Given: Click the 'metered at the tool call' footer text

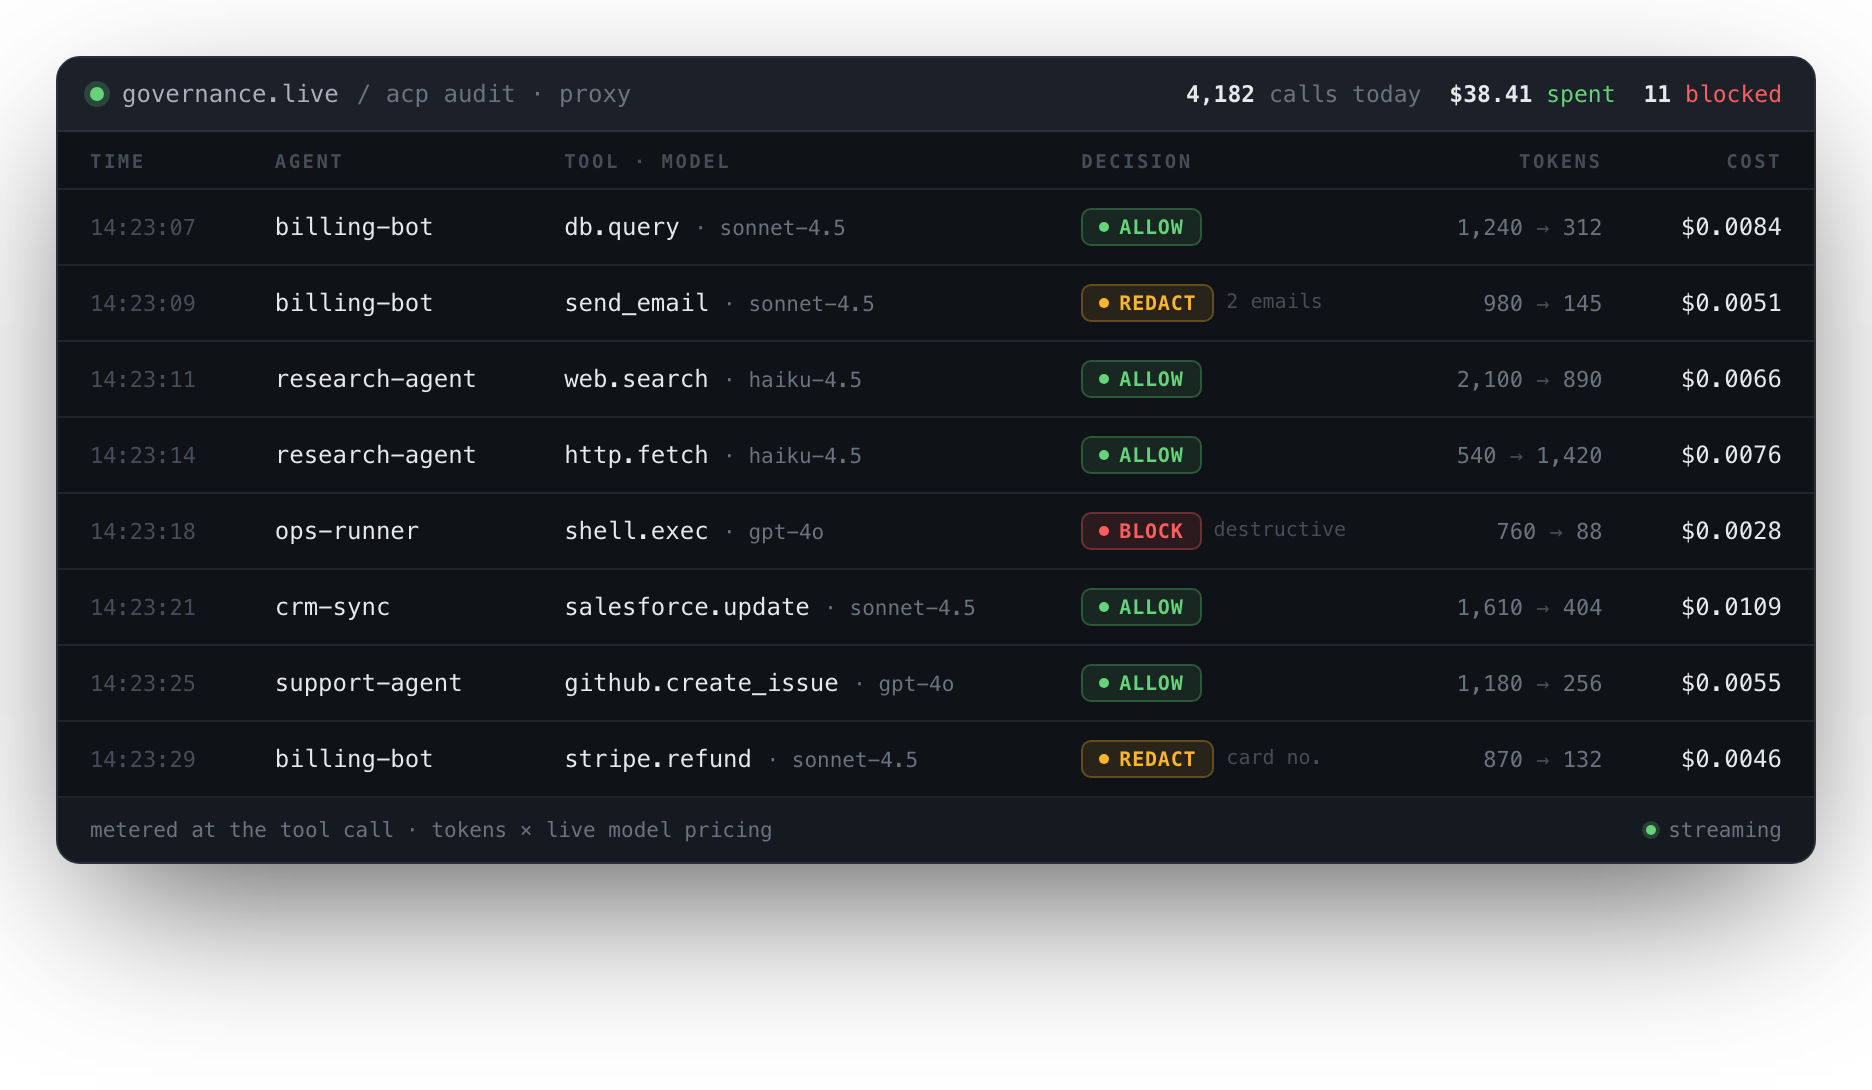Looking at the screenshot, I should 241,830.
